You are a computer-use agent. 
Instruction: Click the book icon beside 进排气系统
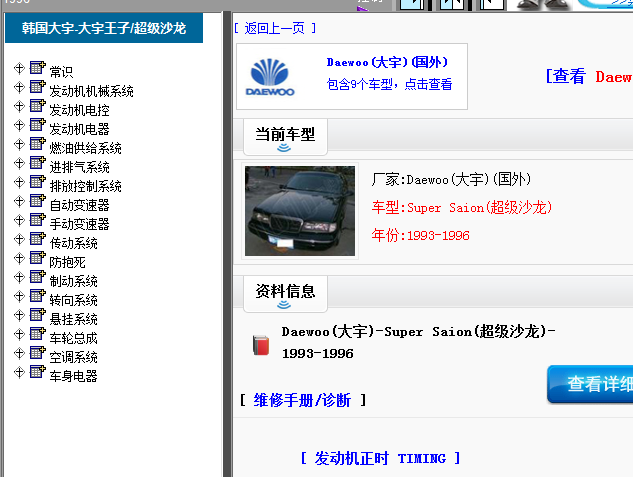coord(38,162)
